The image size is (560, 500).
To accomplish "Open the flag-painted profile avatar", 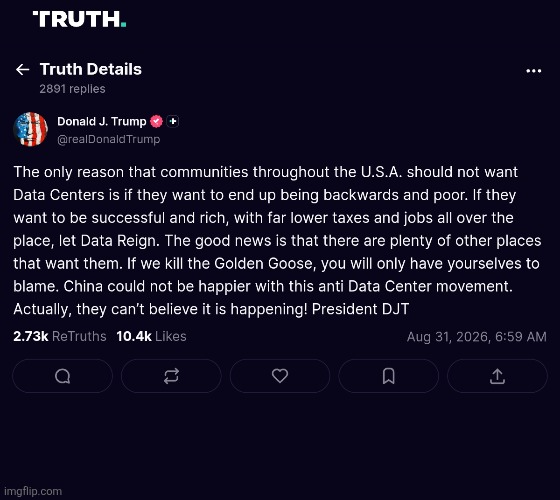I will click(x=30, y=129).
